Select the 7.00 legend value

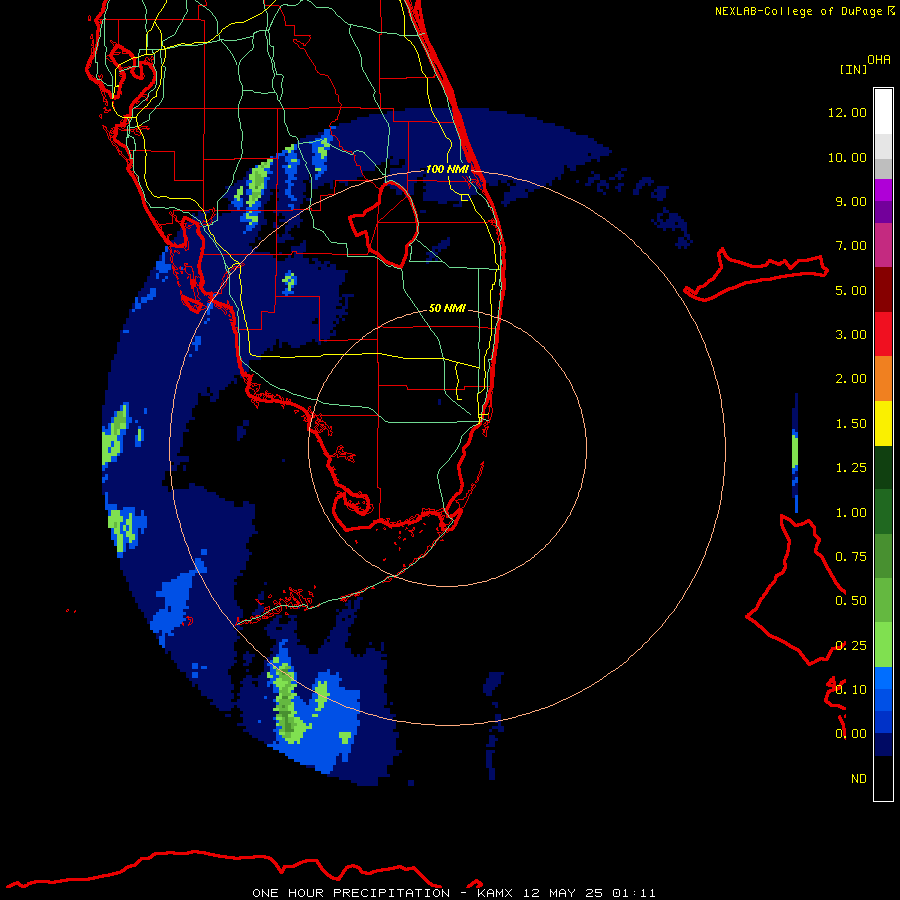tap(851, 246)
